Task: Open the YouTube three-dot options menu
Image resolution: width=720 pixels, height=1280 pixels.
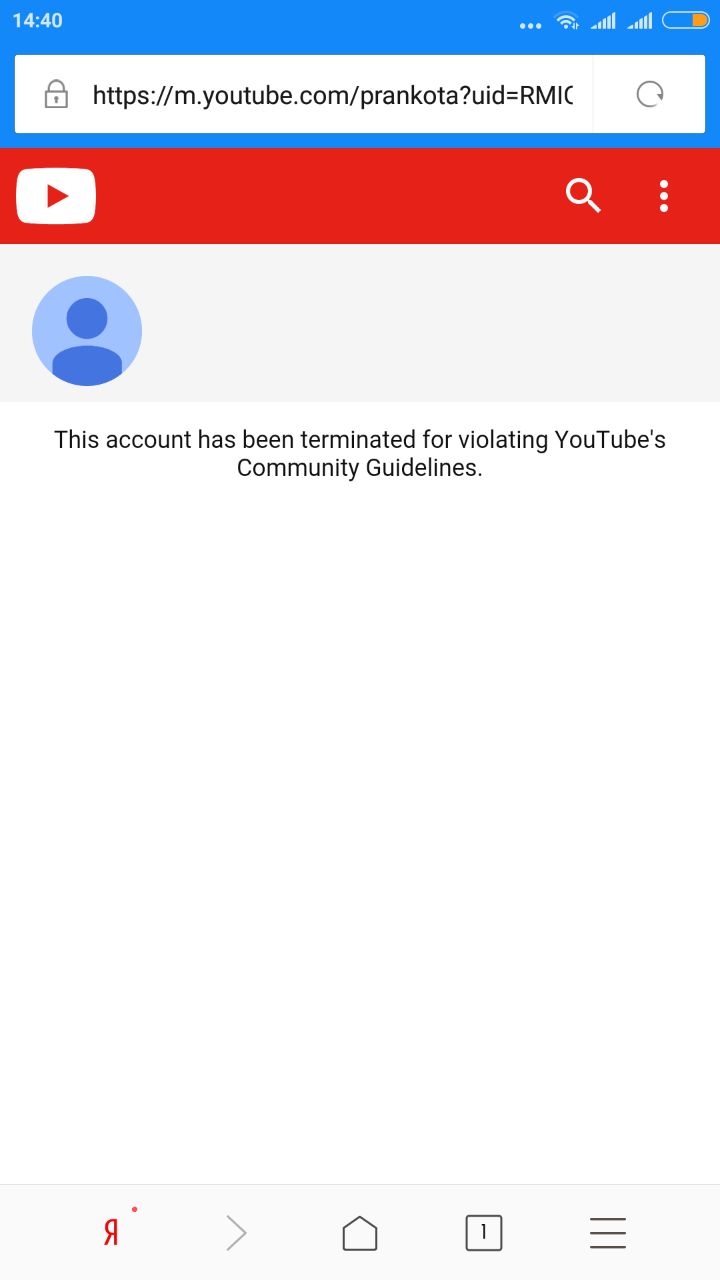Action: click(x=664, y=196)
